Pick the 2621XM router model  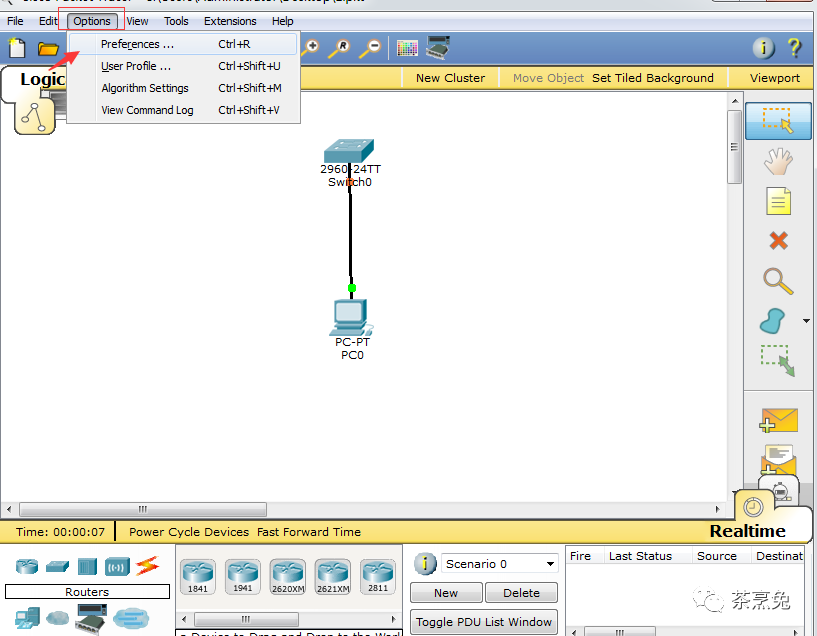pos(333,577)
